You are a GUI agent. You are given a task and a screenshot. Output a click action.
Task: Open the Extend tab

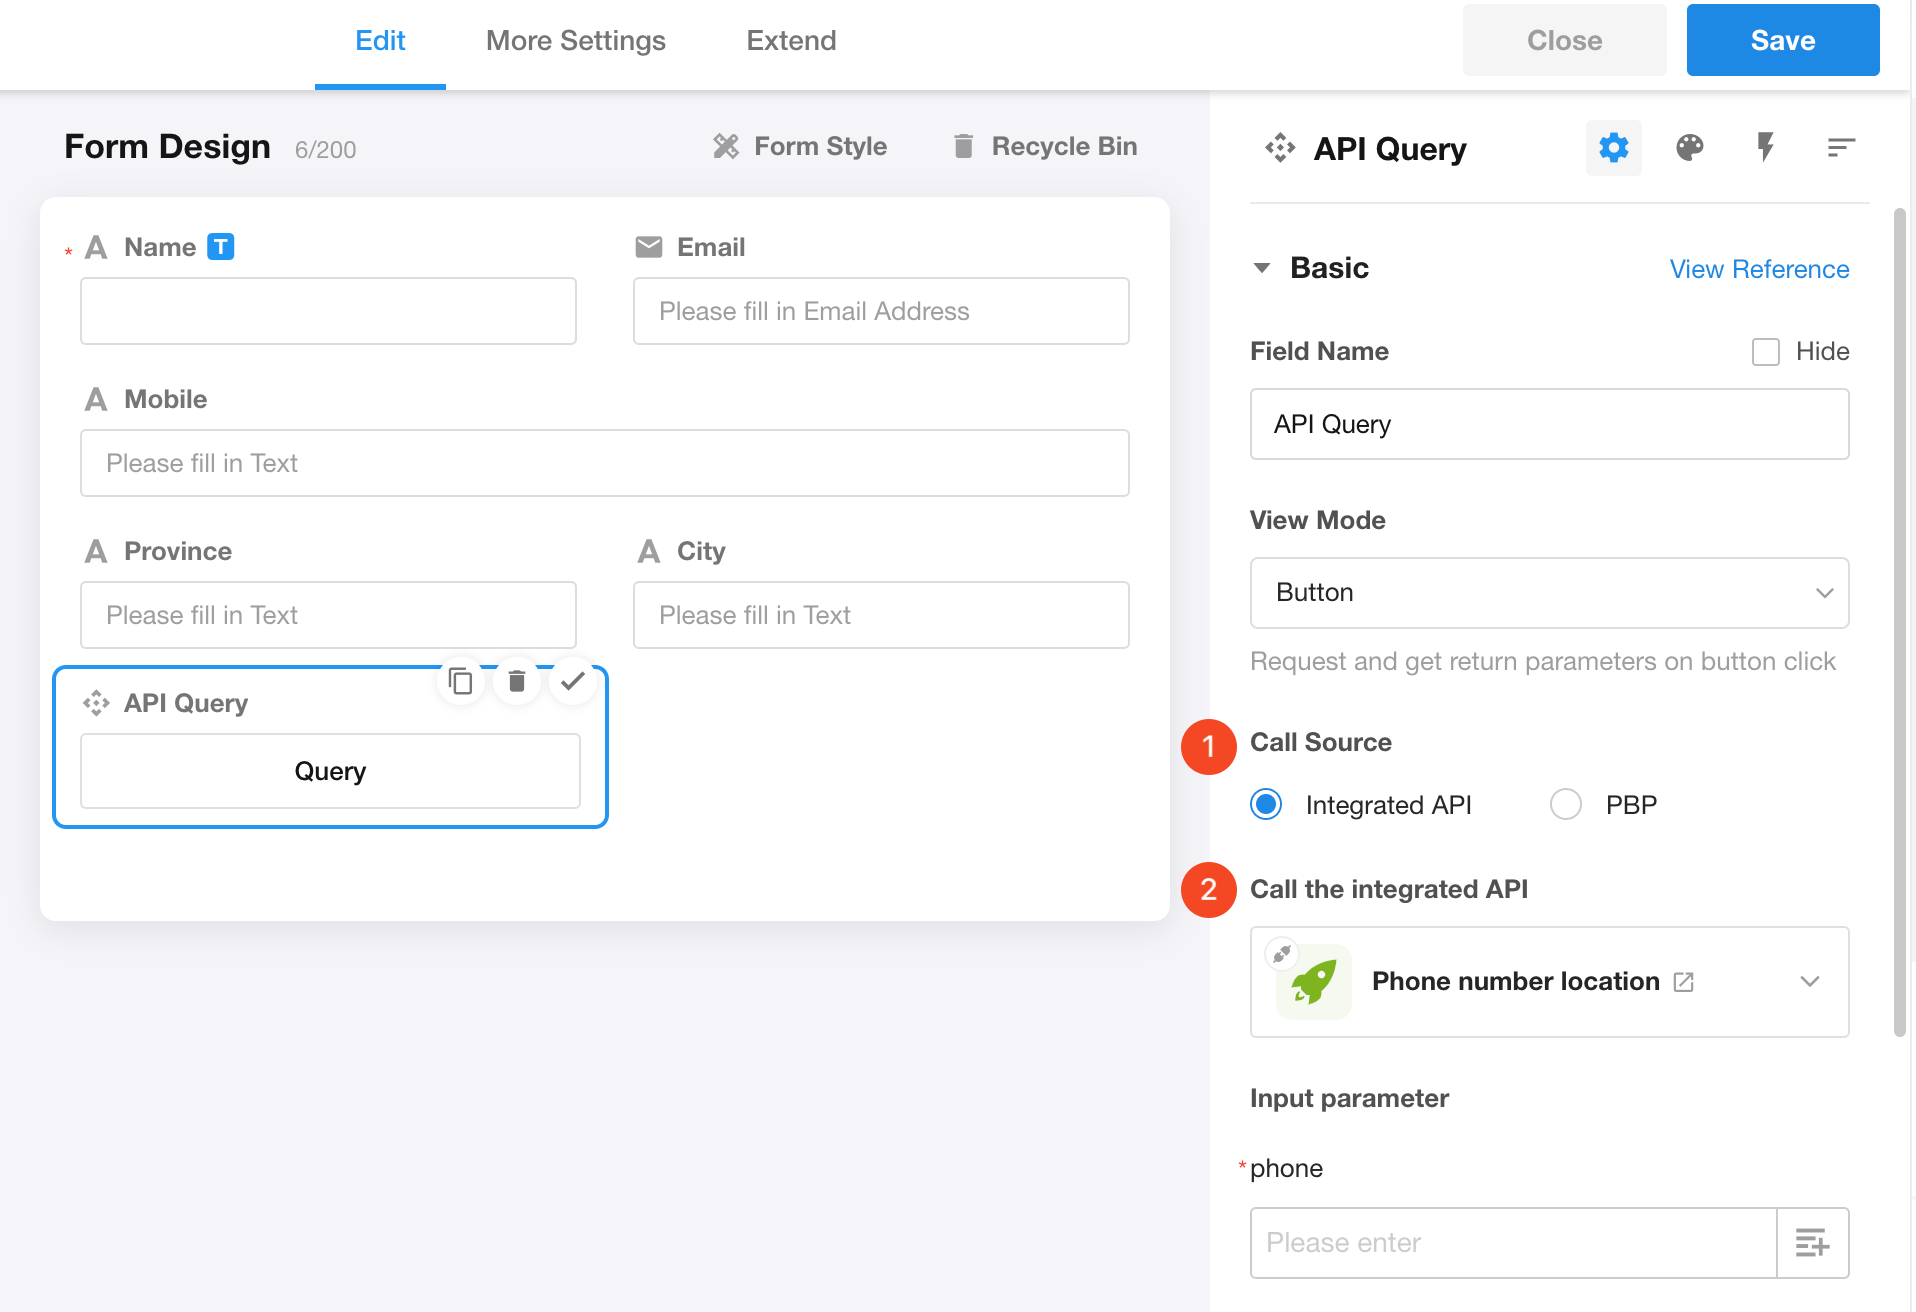(x=791, y=41)
